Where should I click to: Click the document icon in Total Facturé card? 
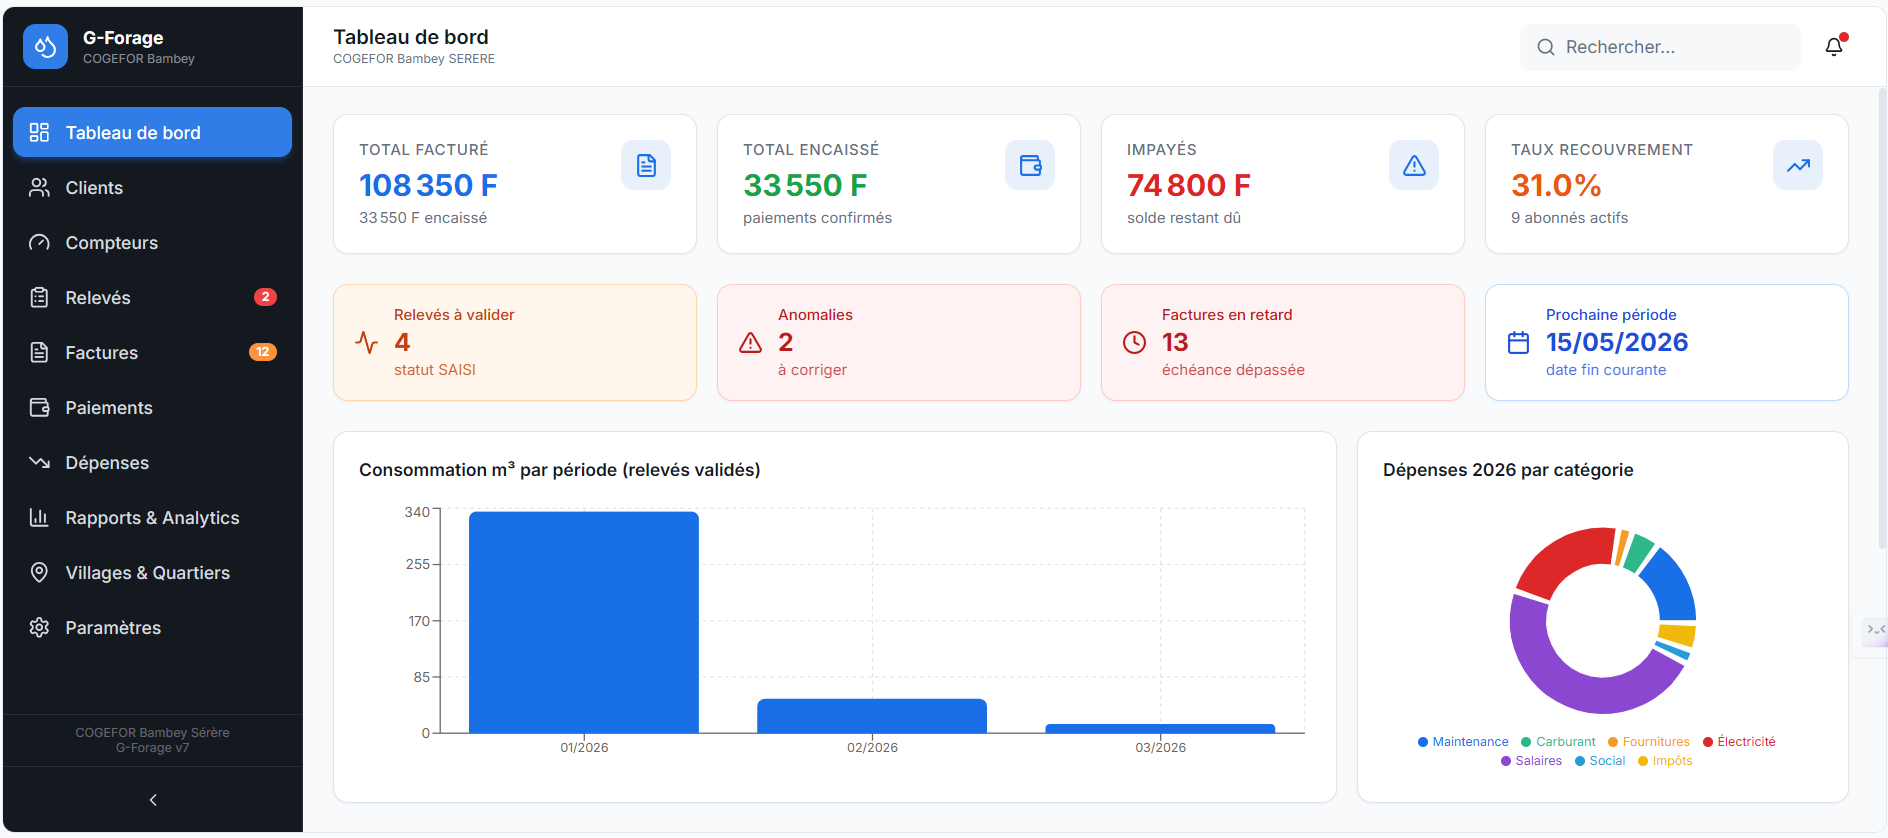point(646,165)
